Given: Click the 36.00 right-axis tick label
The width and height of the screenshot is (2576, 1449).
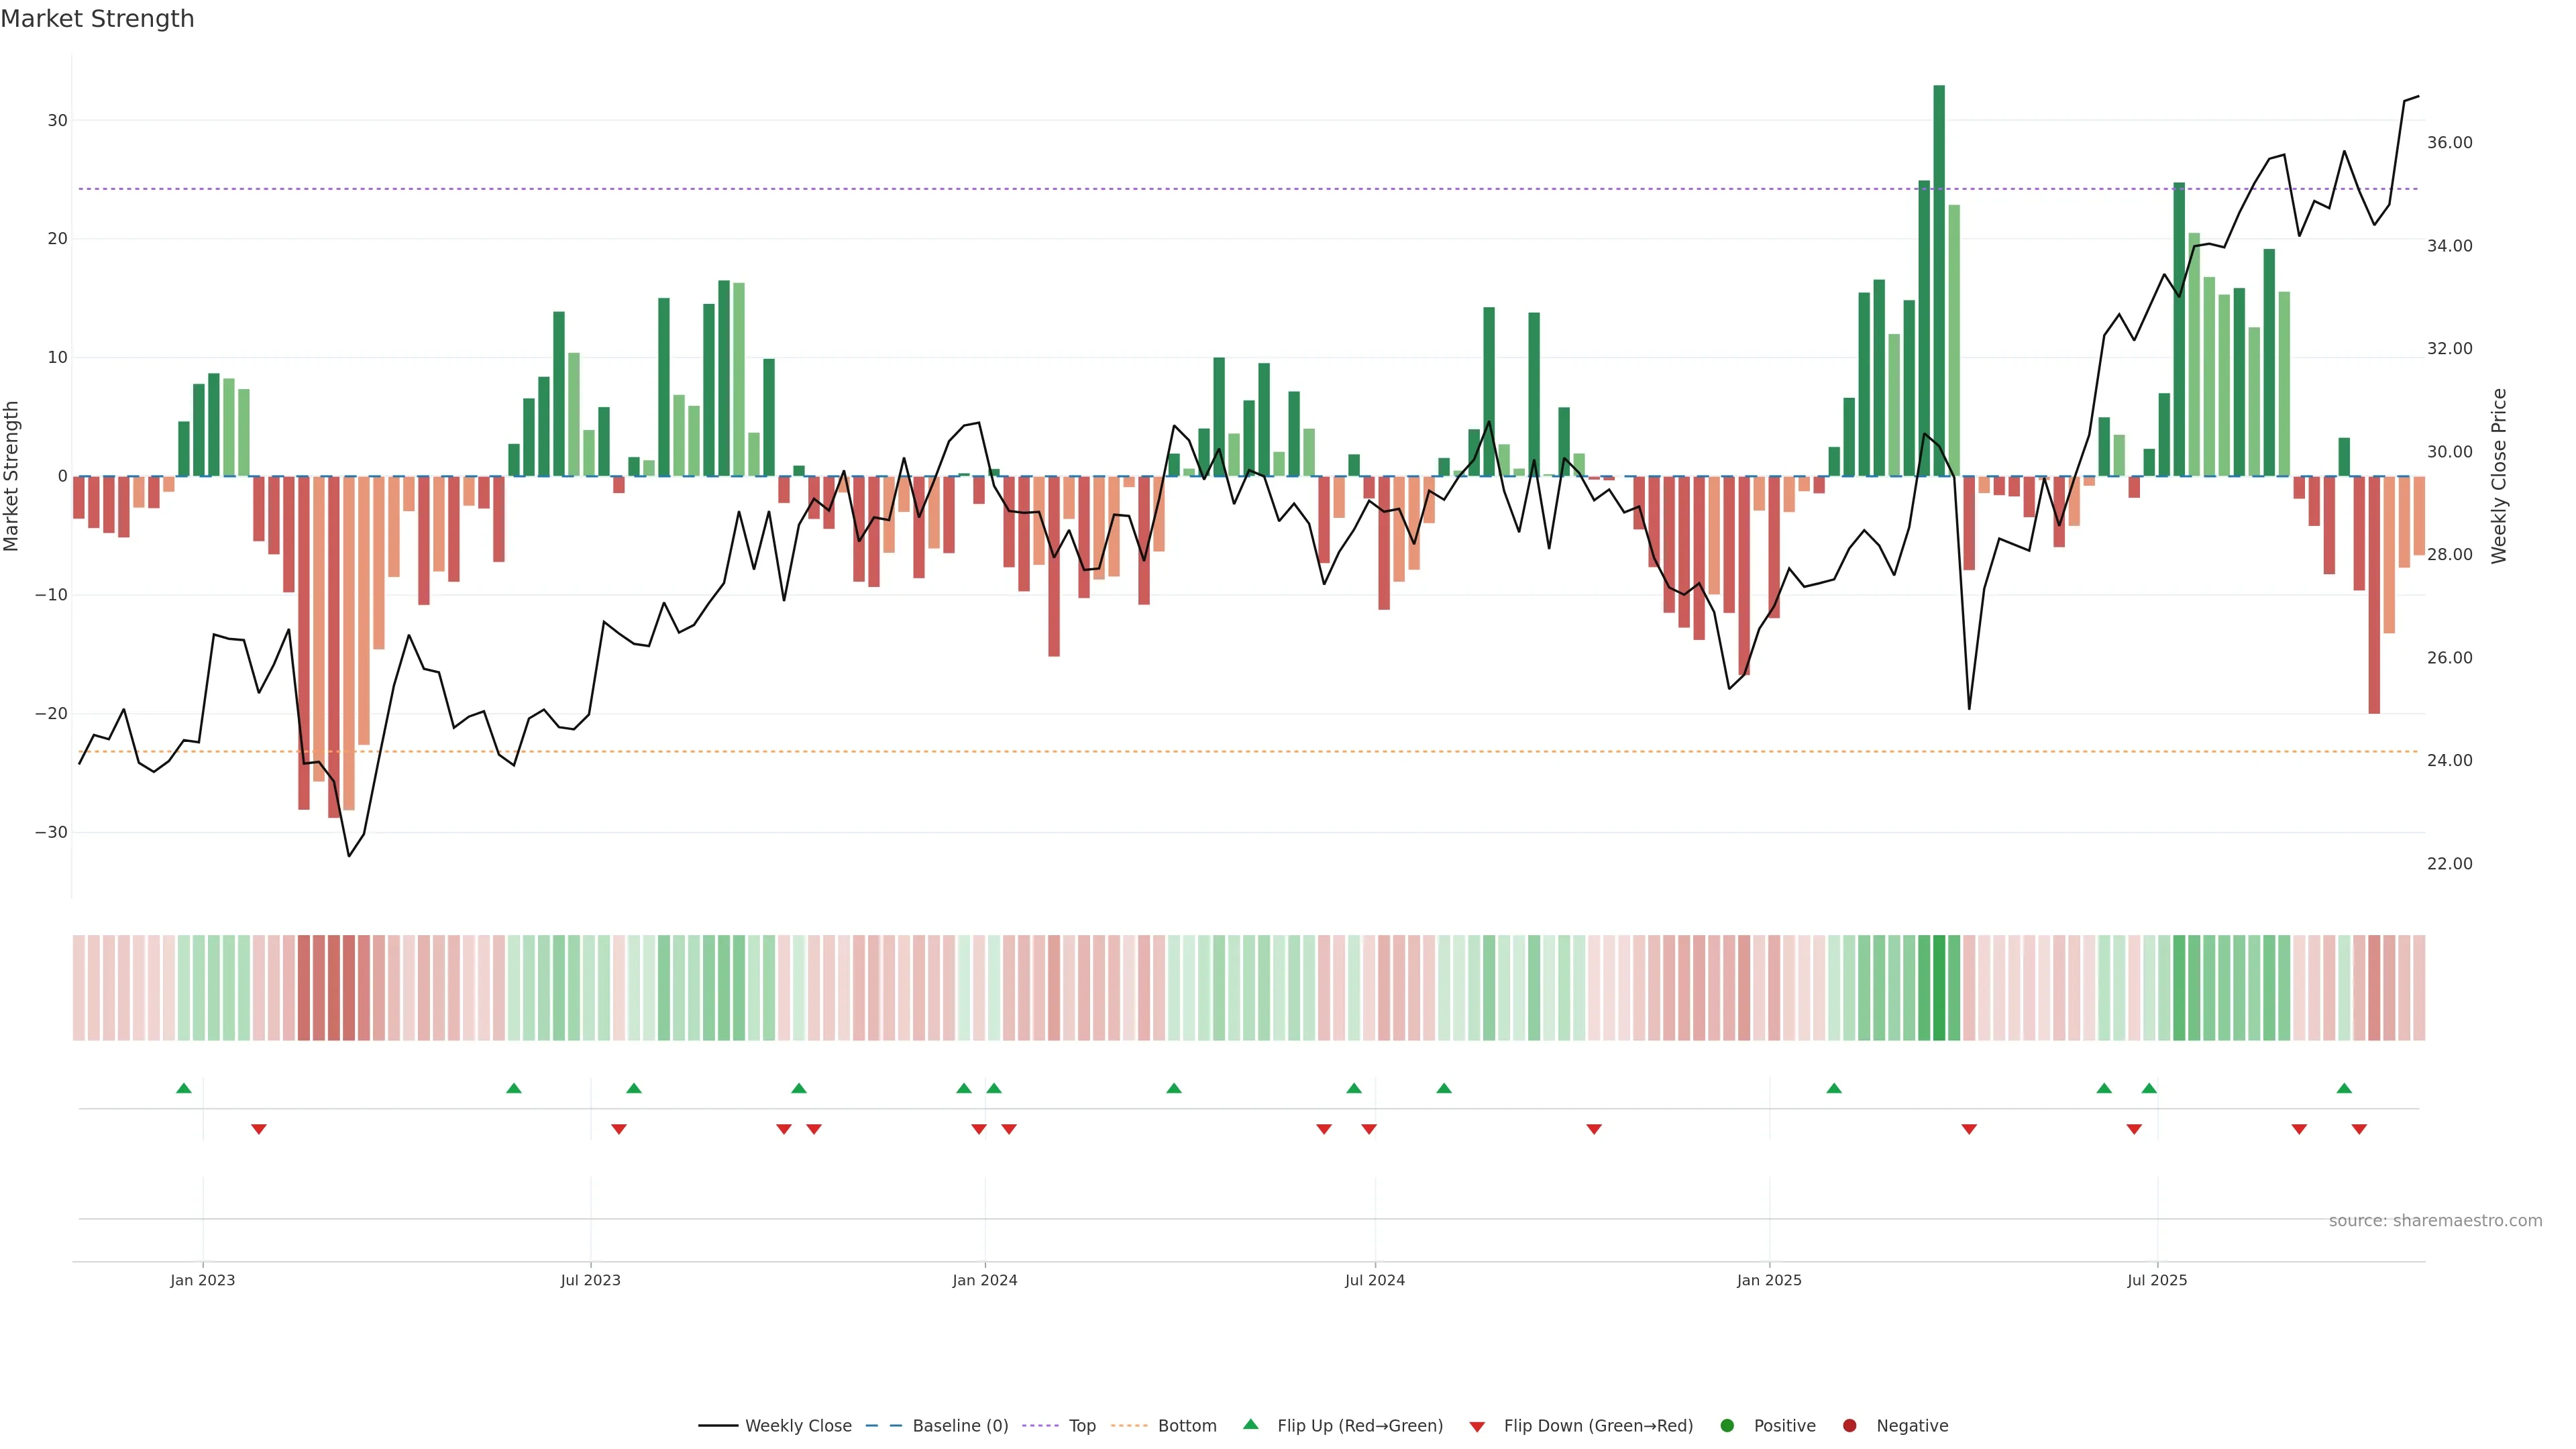Looking at the screenshot, I should click(x=2449, y=143).
